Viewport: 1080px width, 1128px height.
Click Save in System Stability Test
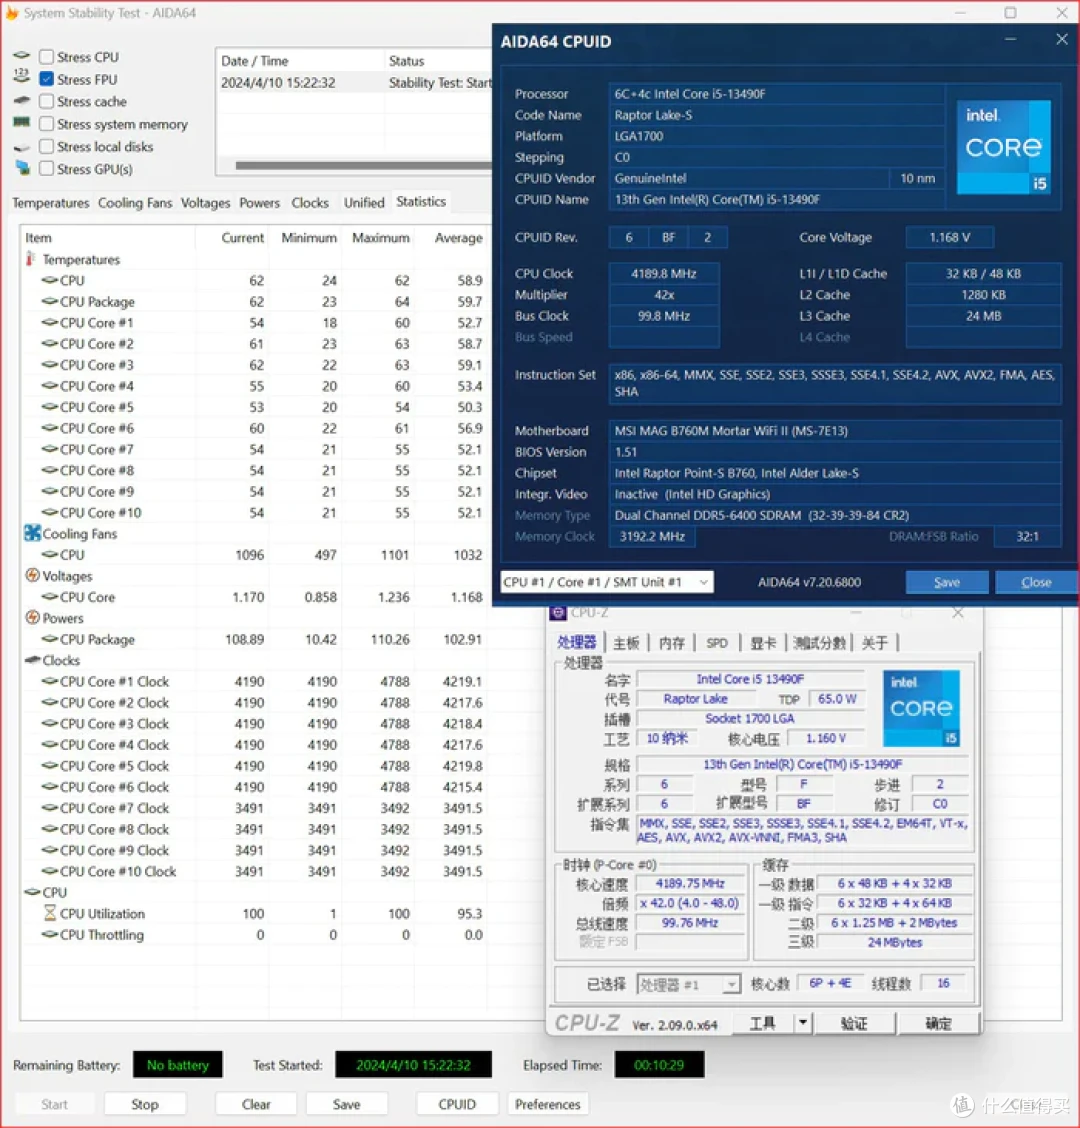346,1104
